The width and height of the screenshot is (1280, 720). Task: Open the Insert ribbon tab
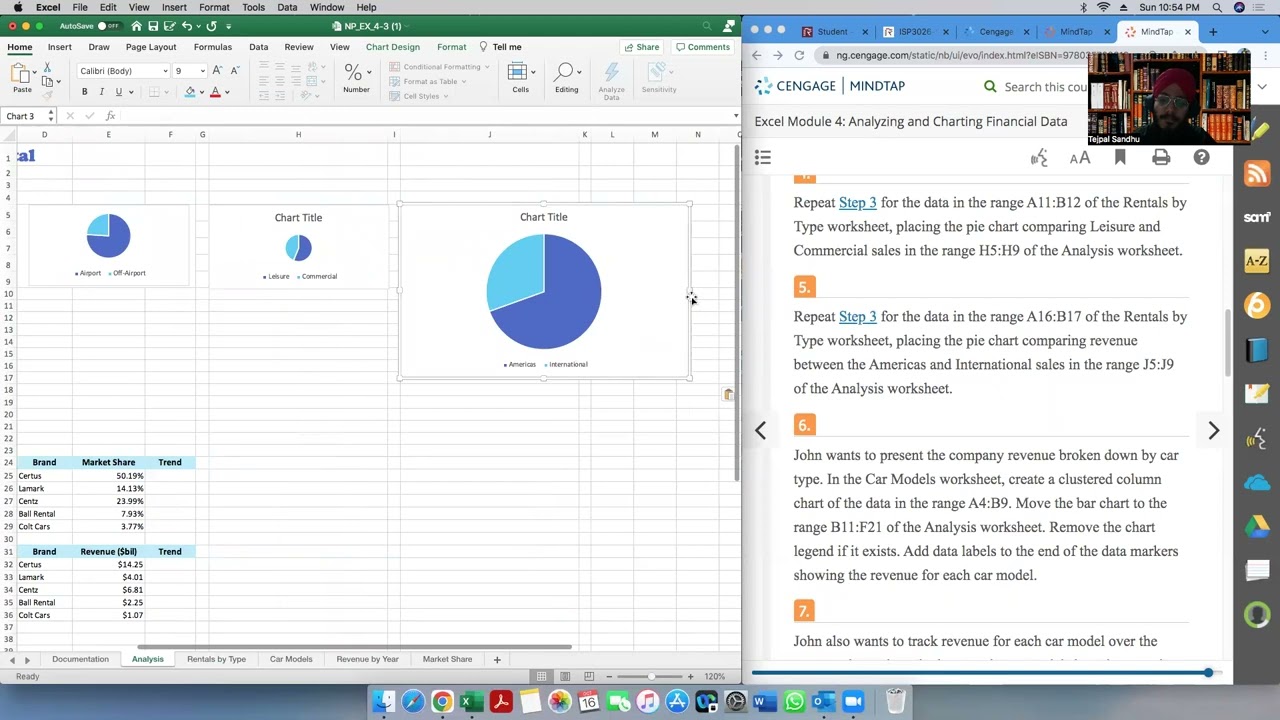tap(59, 47)
